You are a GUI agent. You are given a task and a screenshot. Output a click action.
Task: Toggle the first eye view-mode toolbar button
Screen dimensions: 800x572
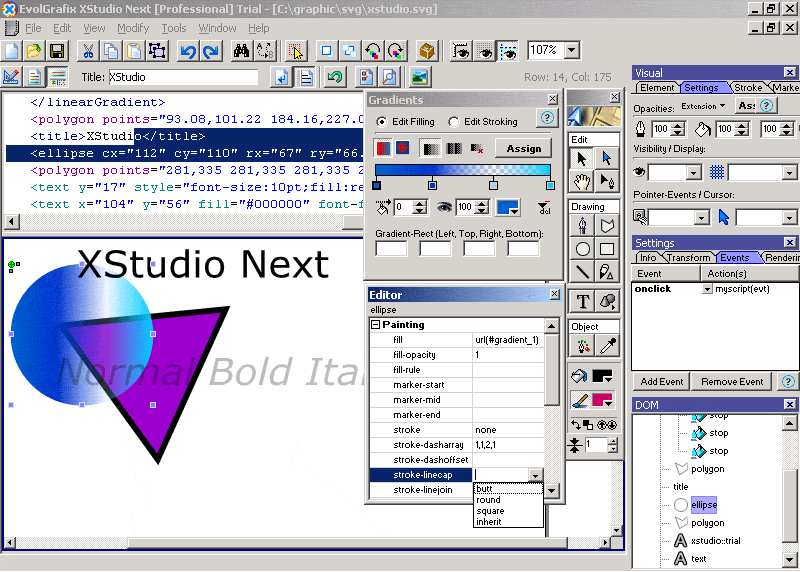[461, 51]
